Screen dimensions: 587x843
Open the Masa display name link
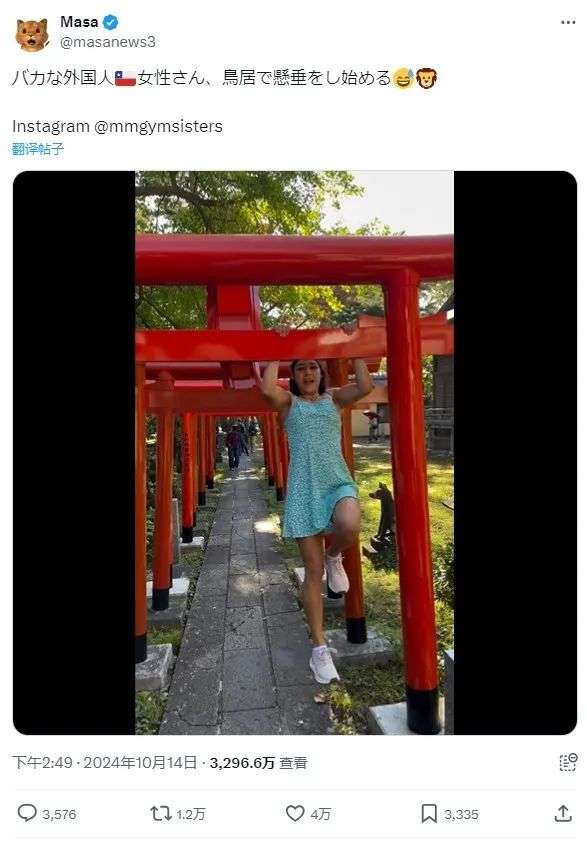79,22
